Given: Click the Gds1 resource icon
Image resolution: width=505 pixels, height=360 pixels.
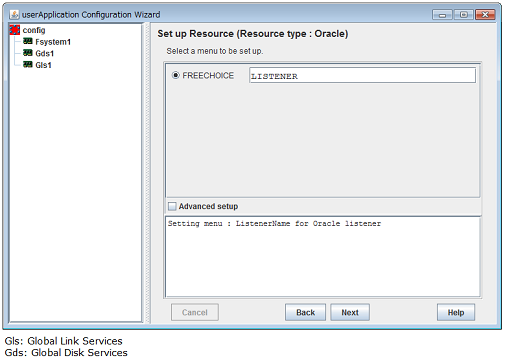Looking at the screenshot, I should (28, 53).
